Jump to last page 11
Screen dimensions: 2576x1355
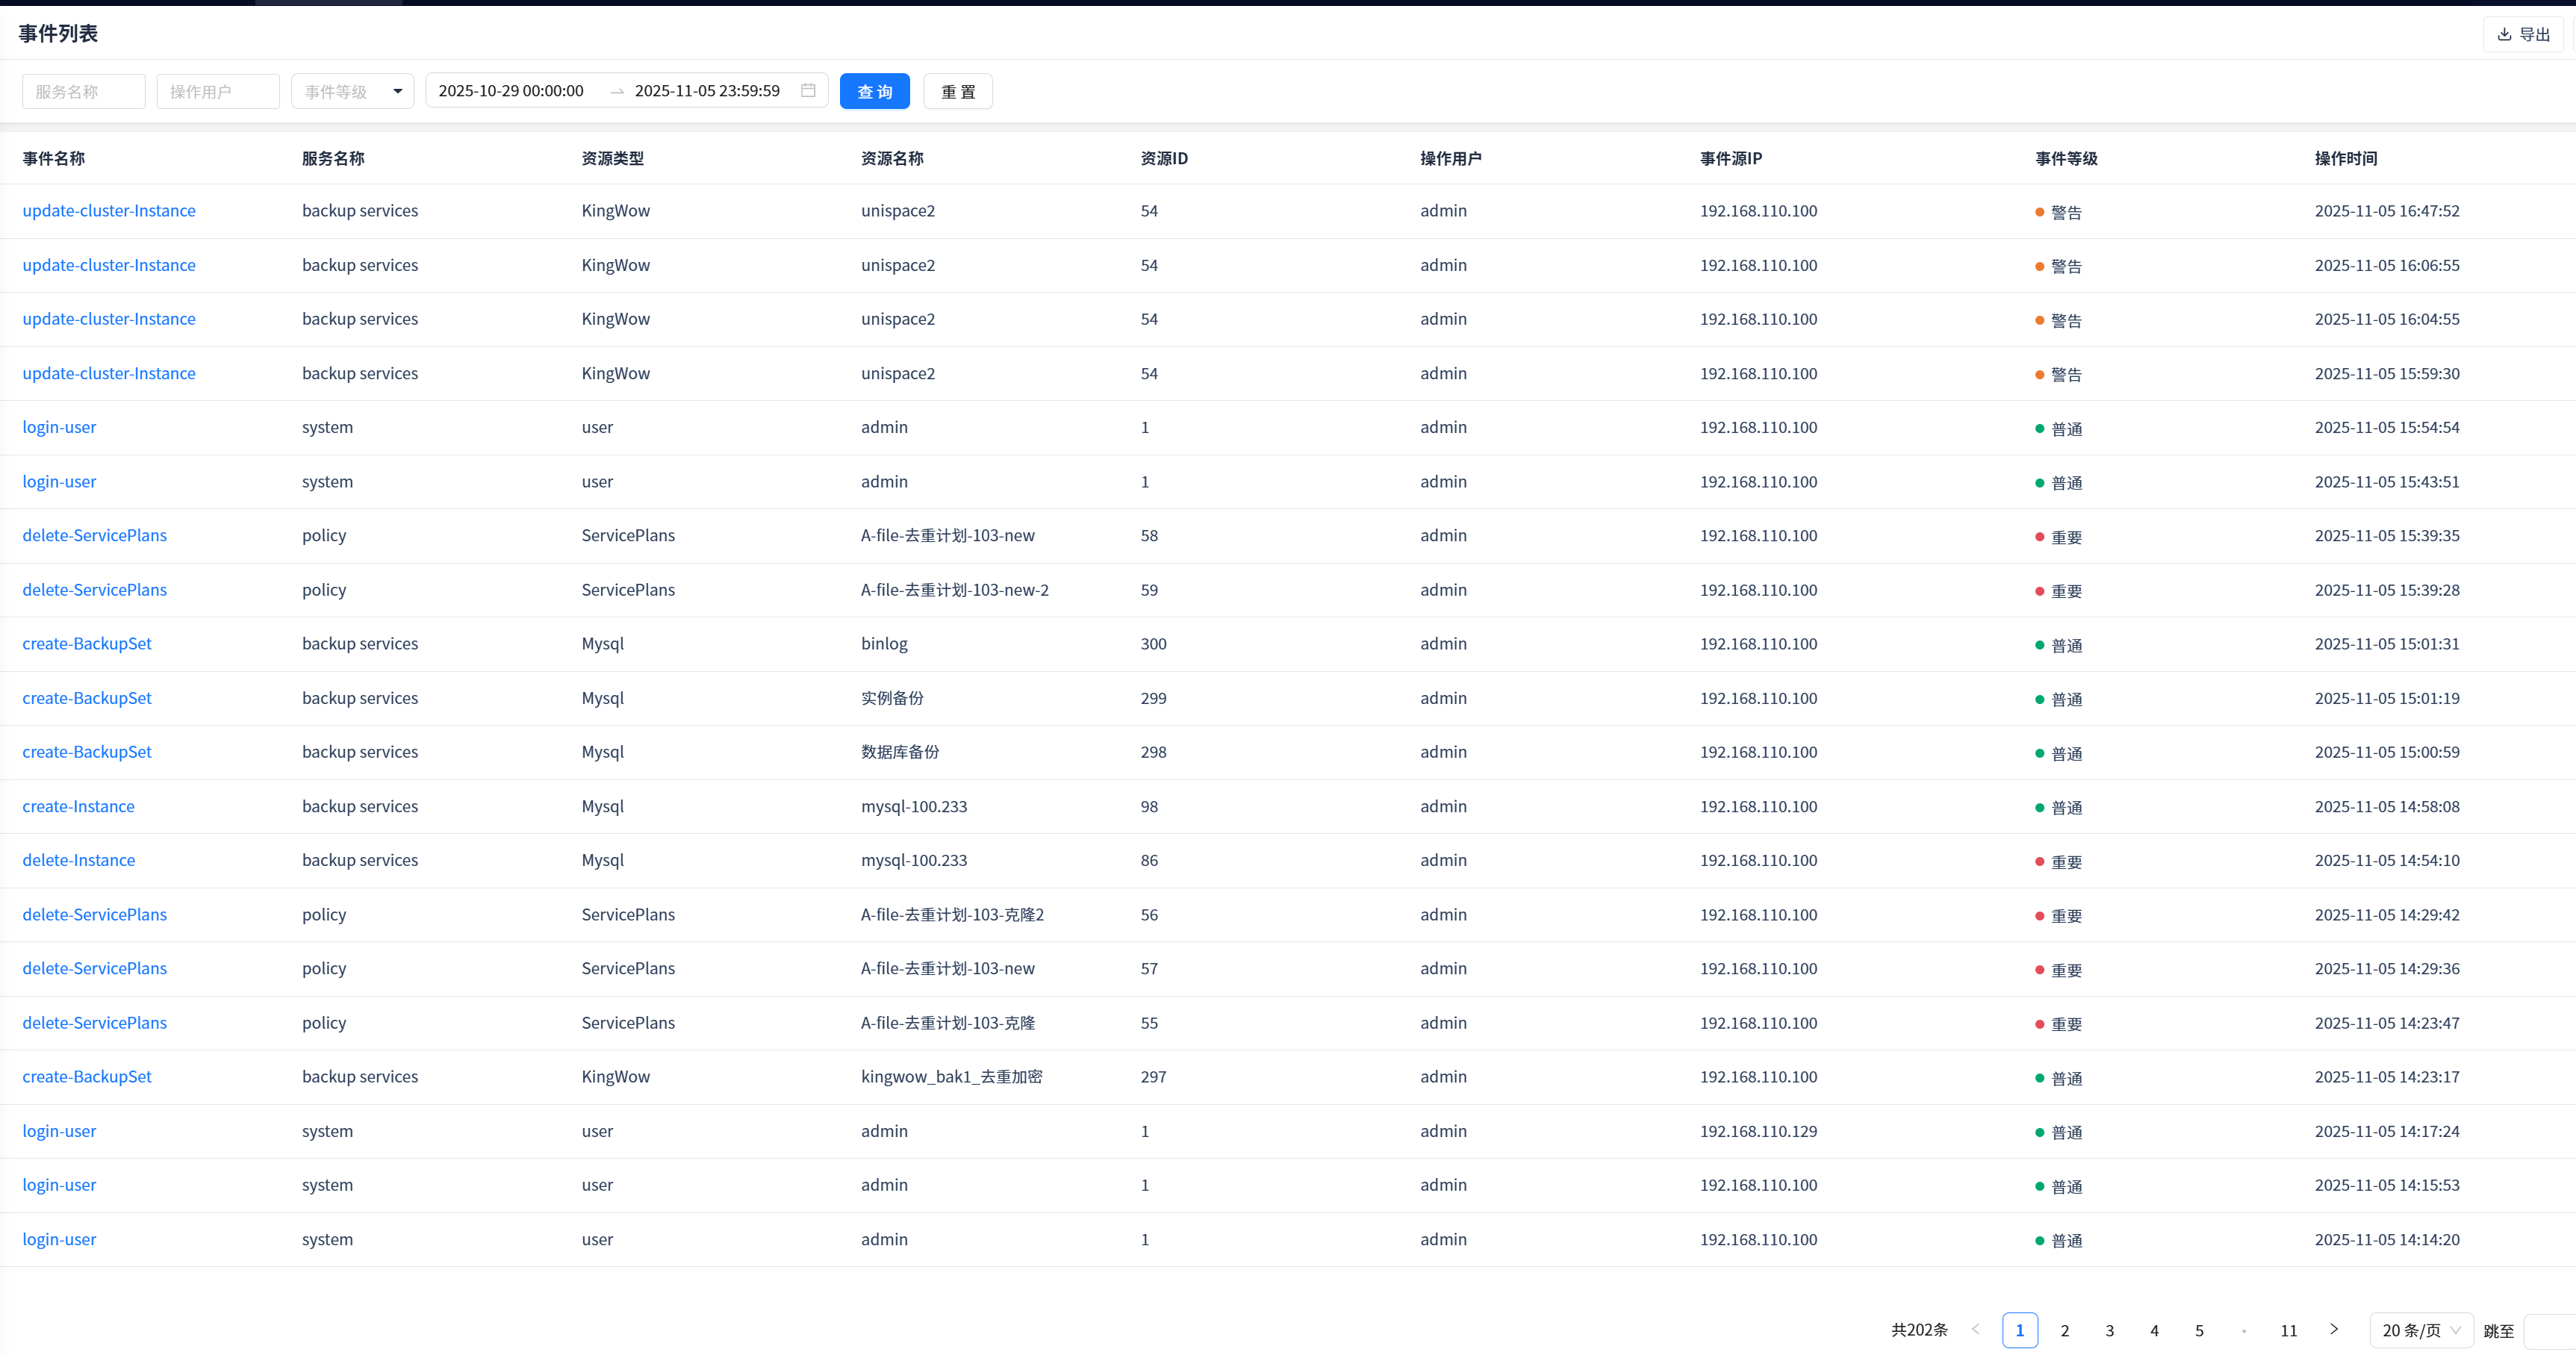pos(2288,1331)
